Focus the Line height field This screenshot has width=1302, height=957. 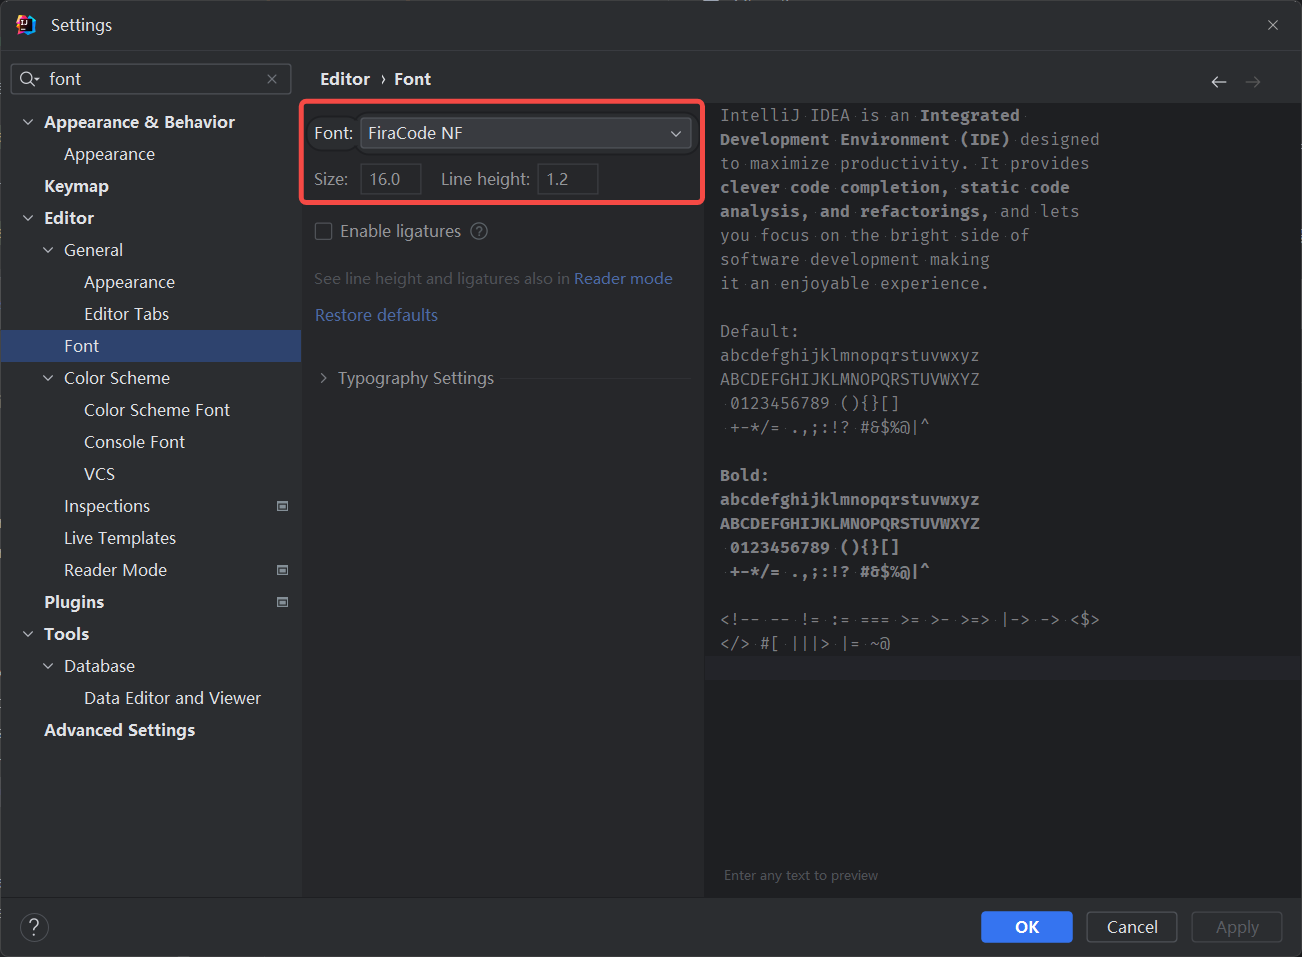click(x=568, y=179)
